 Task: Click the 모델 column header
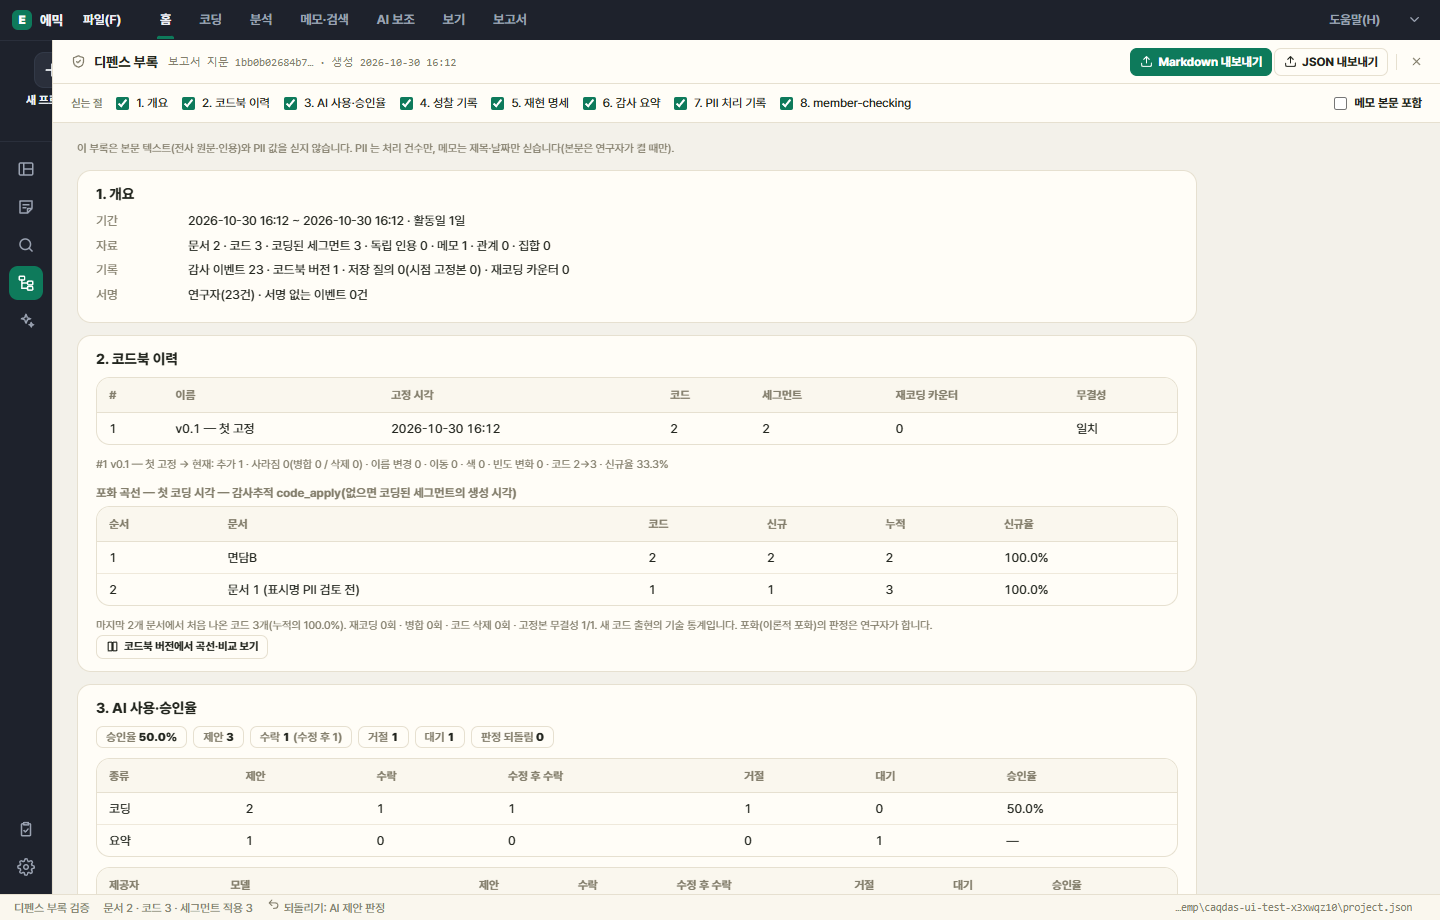[x=240, y=885]
